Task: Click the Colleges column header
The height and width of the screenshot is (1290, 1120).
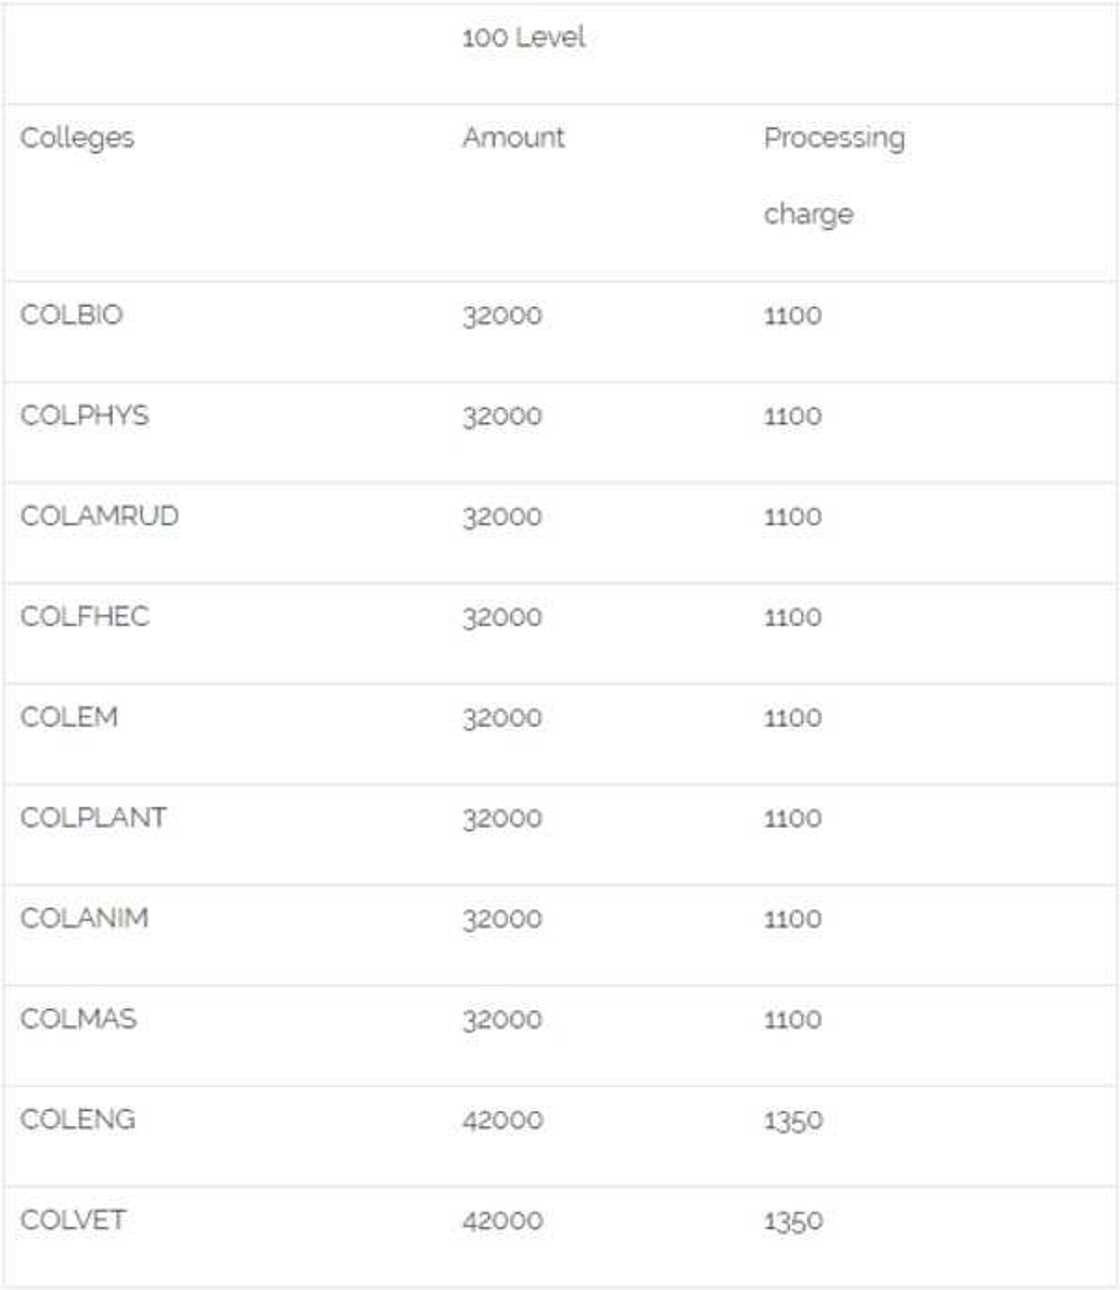Action: click(77, 138)
